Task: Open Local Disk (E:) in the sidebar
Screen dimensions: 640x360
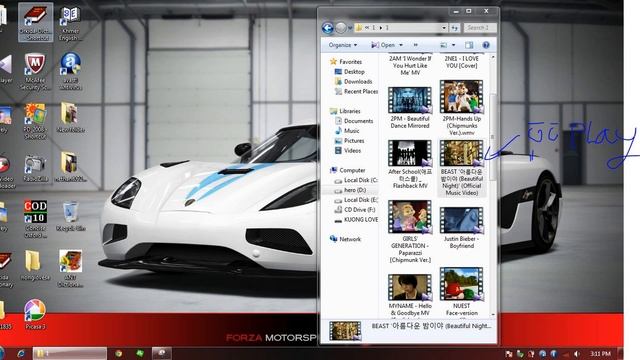Action: 356,200
